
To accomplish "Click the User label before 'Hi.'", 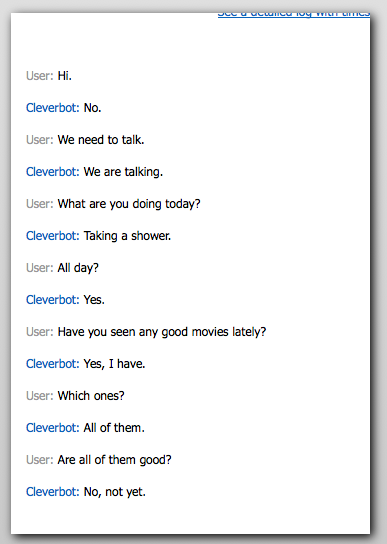I will tap(40, 76).
